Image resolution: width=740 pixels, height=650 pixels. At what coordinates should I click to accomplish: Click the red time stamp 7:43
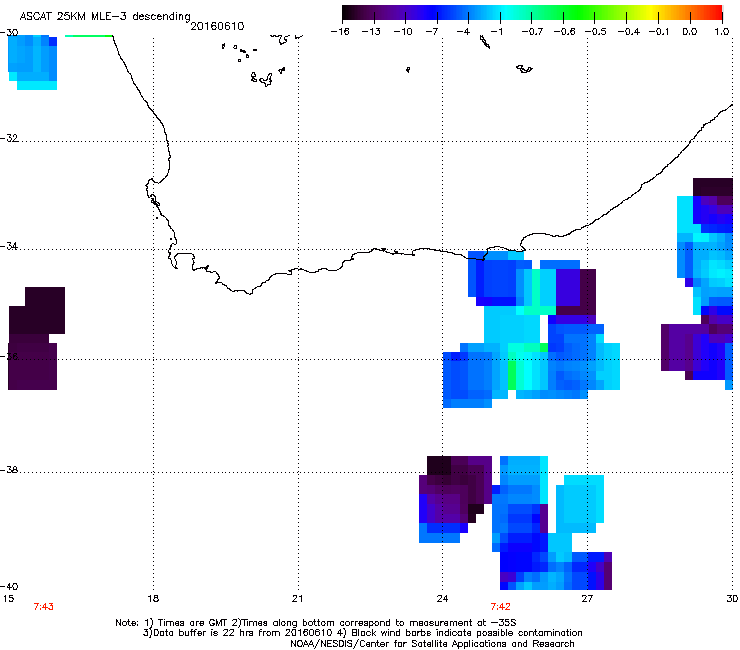(43, 607)
